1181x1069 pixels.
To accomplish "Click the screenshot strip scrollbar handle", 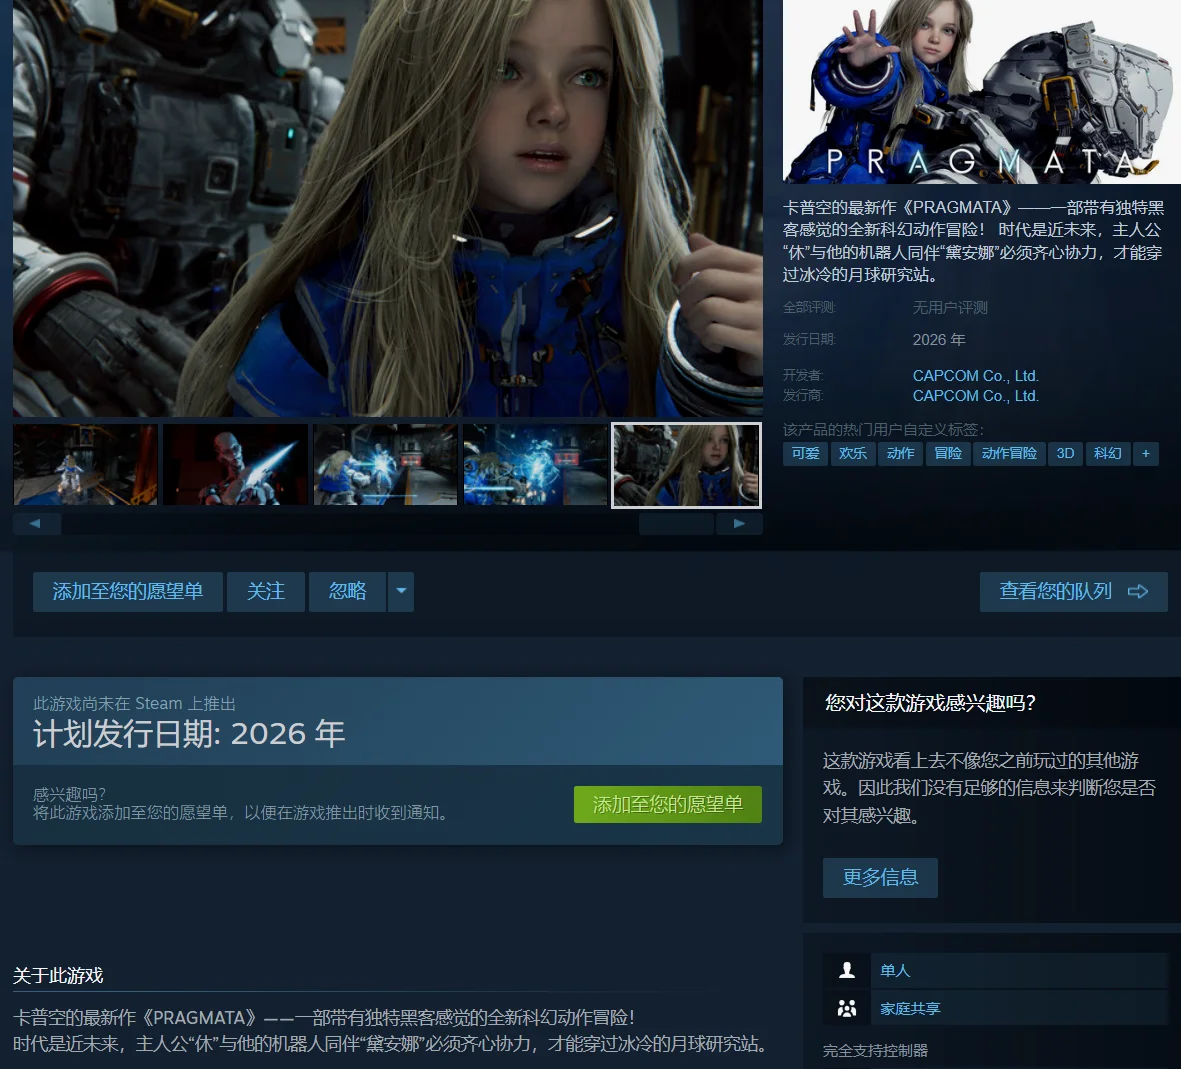I will pyautogui.click(x=676, y=524).
